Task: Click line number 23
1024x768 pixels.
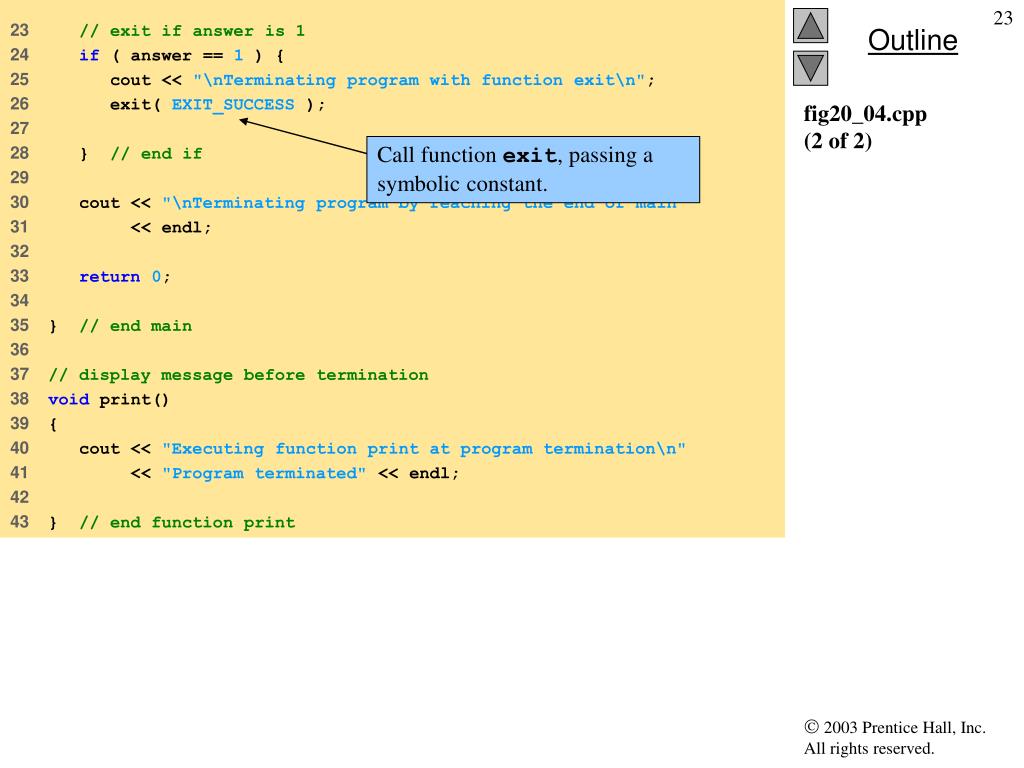Action: (x=20, y=31)
